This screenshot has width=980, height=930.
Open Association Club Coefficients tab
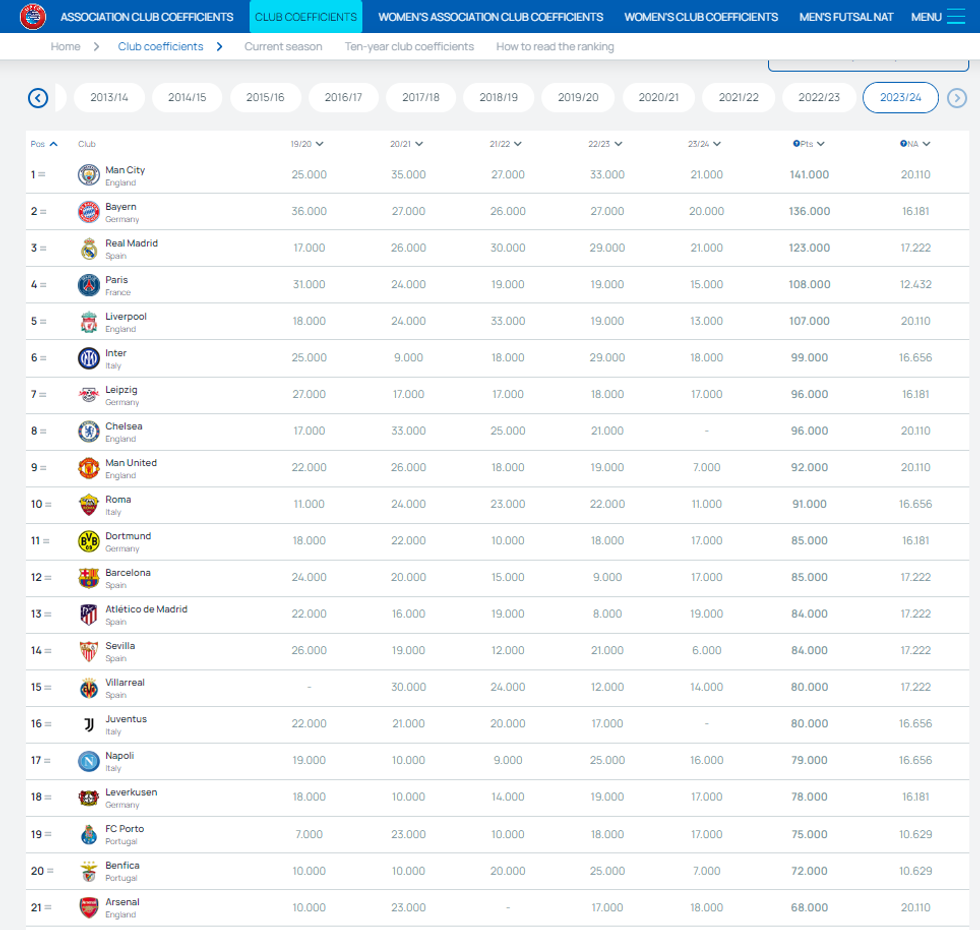click(x=147, y=17)
